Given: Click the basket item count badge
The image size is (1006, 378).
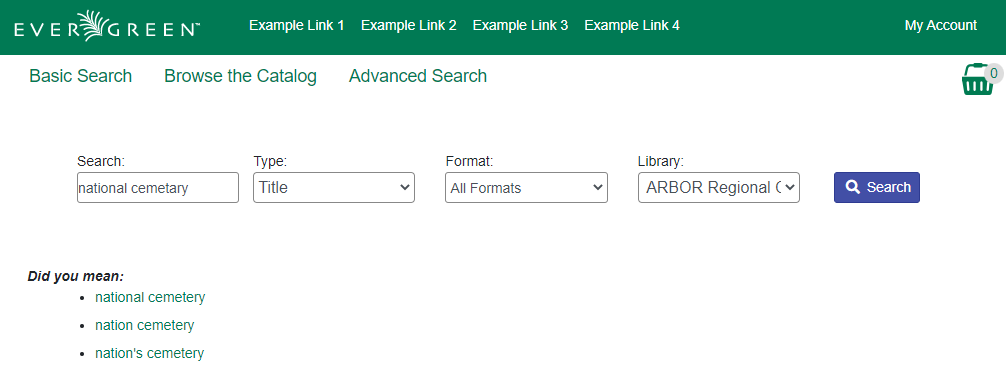Looking at the screenshot, I should (x=994, y=73).
